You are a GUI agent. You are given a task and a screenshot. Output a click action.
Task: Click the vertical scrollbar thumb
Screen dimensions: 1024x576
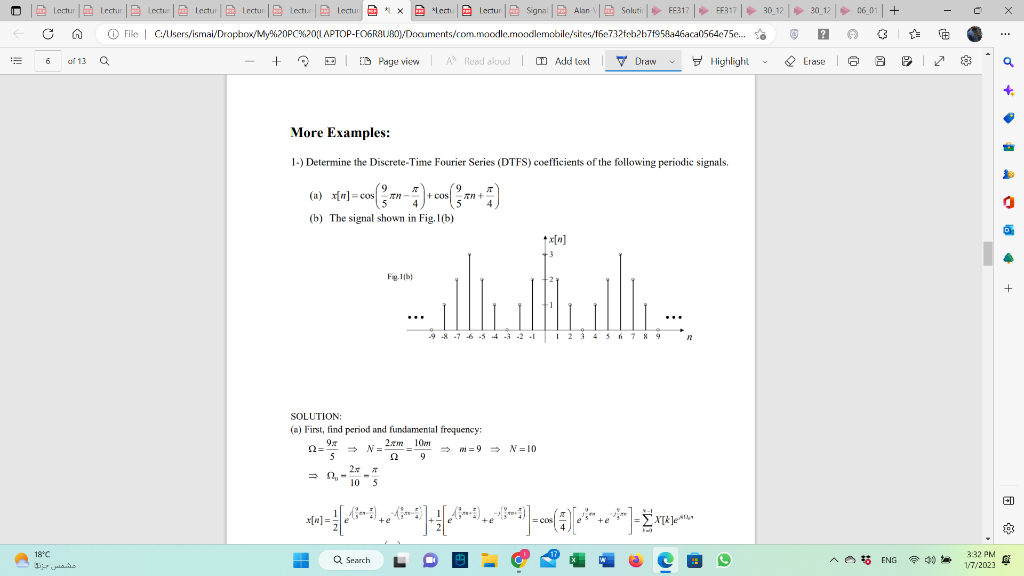click(x=987, y=253)
